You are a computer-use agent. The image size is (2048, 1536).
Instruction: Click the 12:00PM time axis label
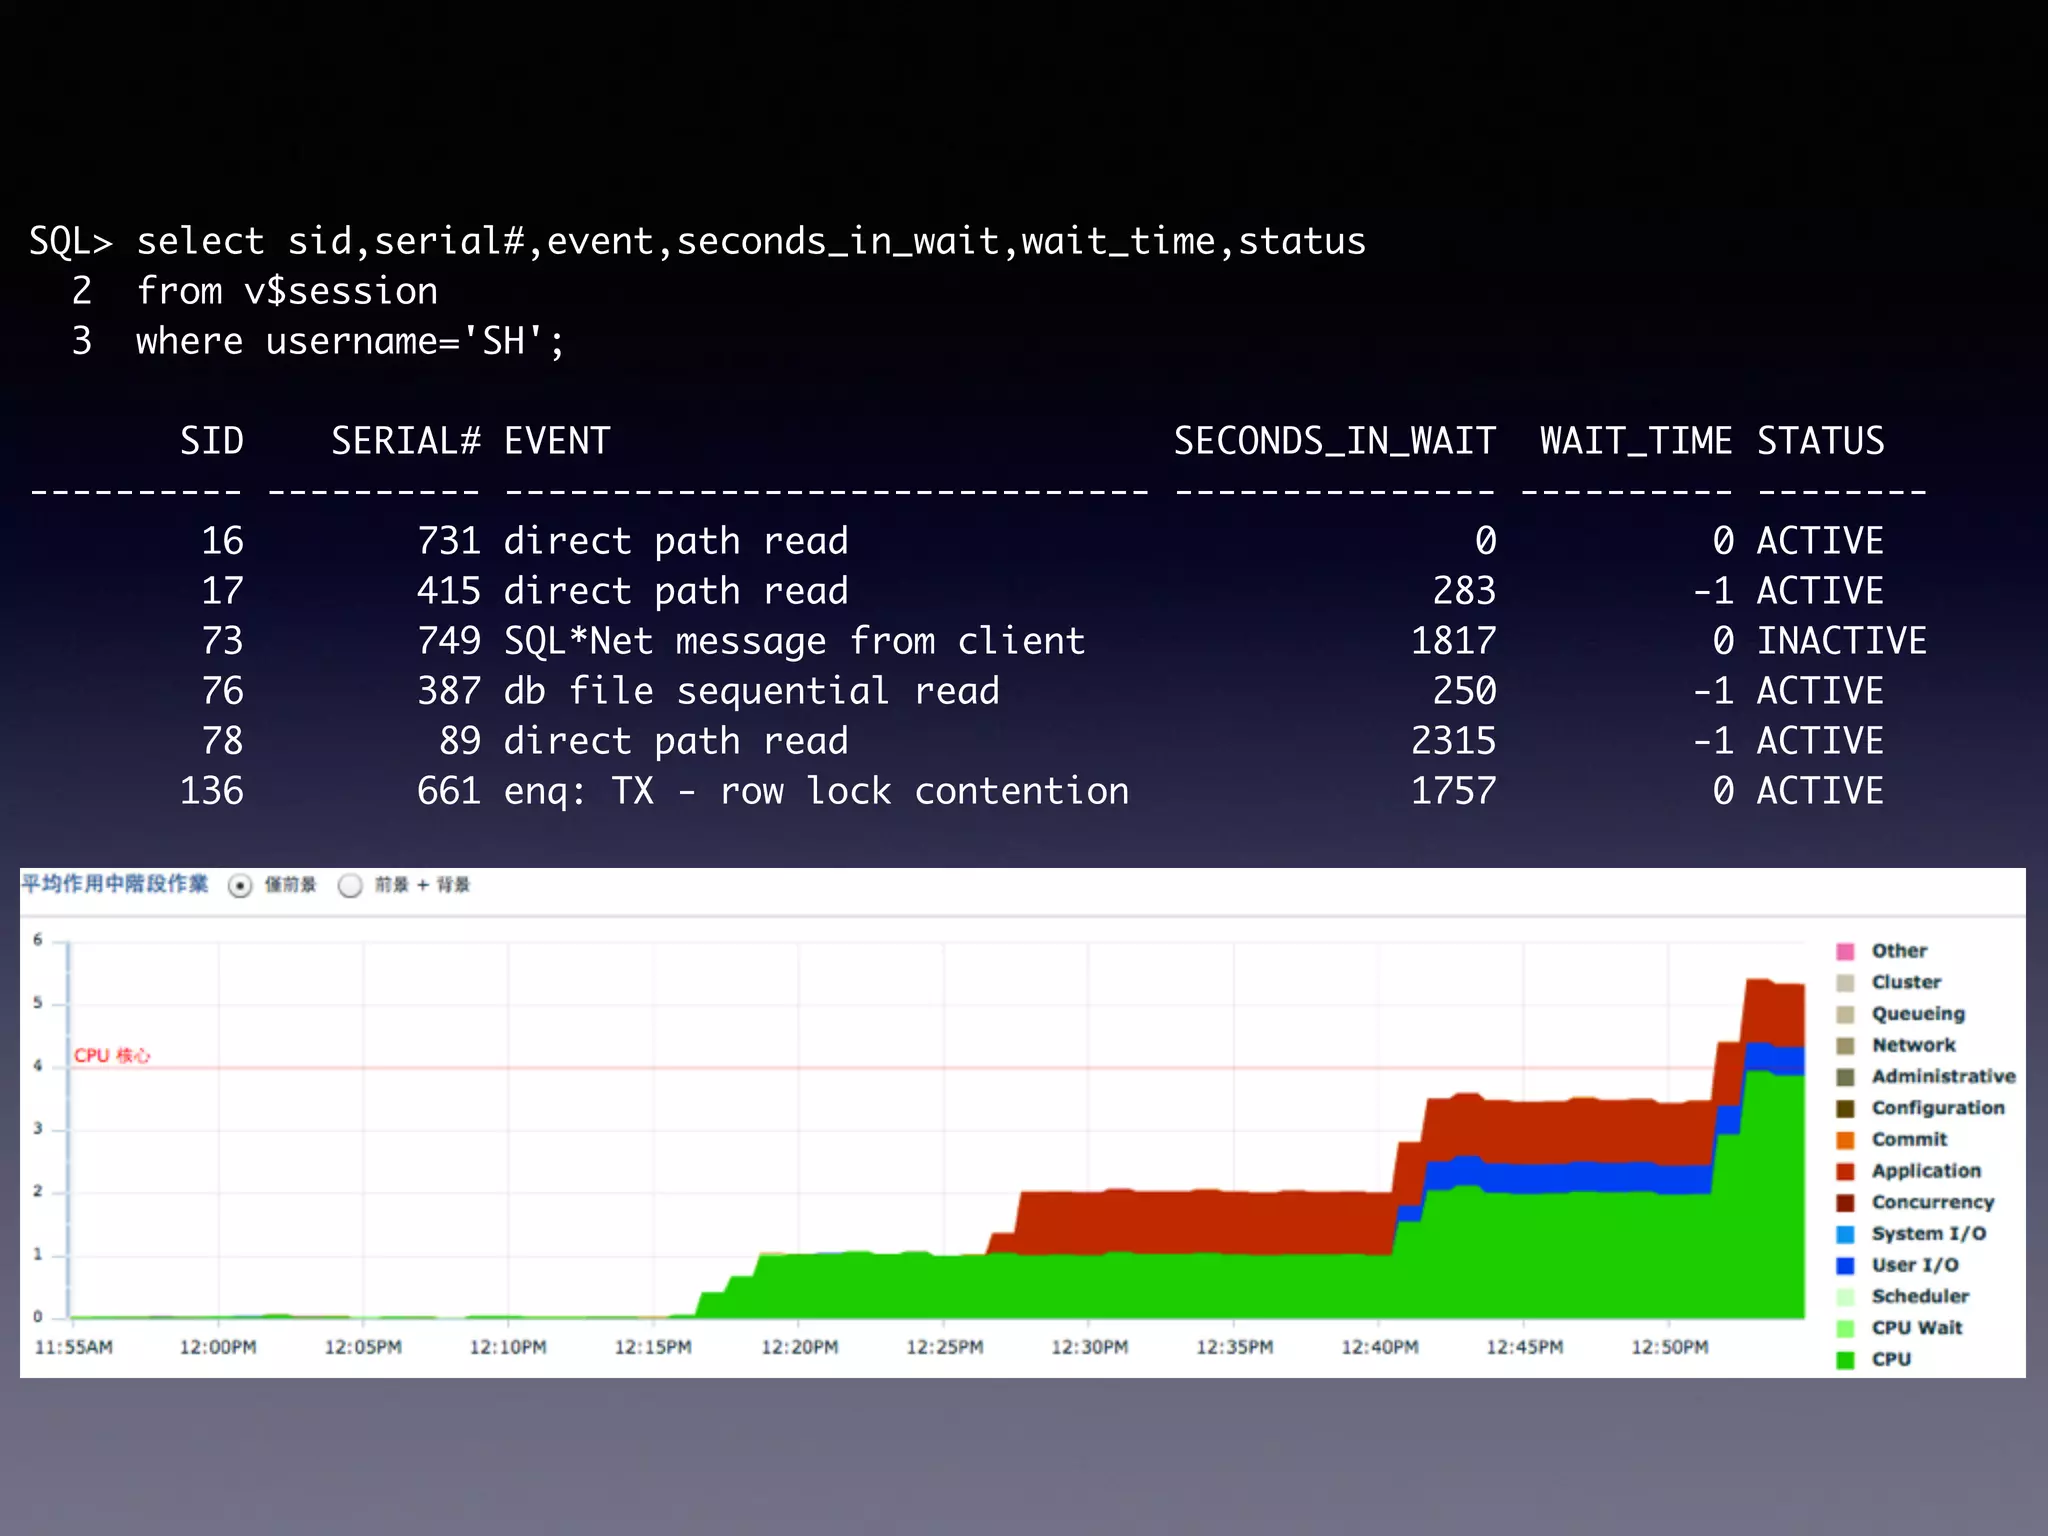(x=218, y=1347)
